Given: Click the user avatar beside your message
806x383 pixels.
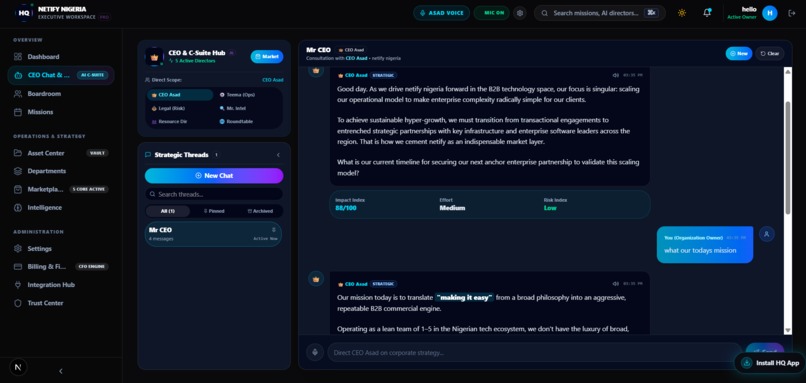Looking at the screenshot, I should coord(766,234).
